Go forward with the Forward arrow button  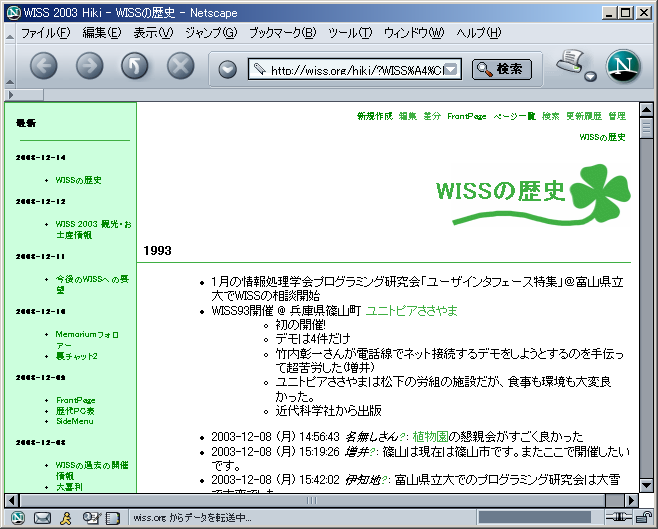[89, 66]
